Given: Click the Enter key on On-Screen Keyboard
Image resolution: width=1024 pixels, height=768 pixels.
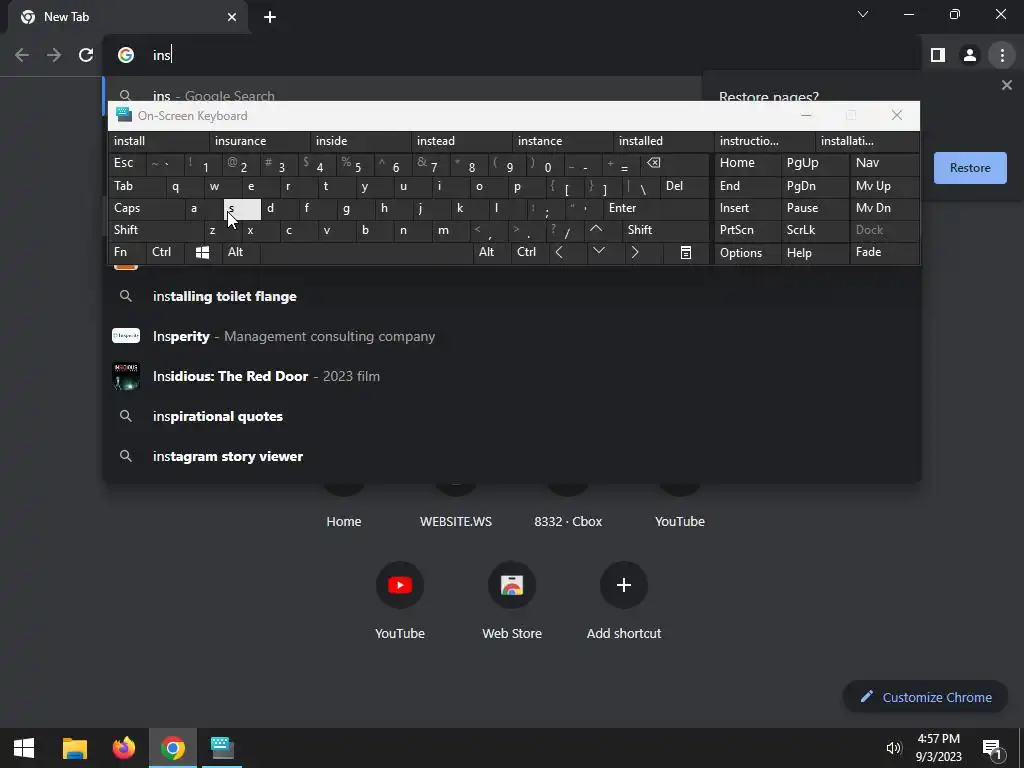Looking at the screenshot, I should [x=656, y=208].
